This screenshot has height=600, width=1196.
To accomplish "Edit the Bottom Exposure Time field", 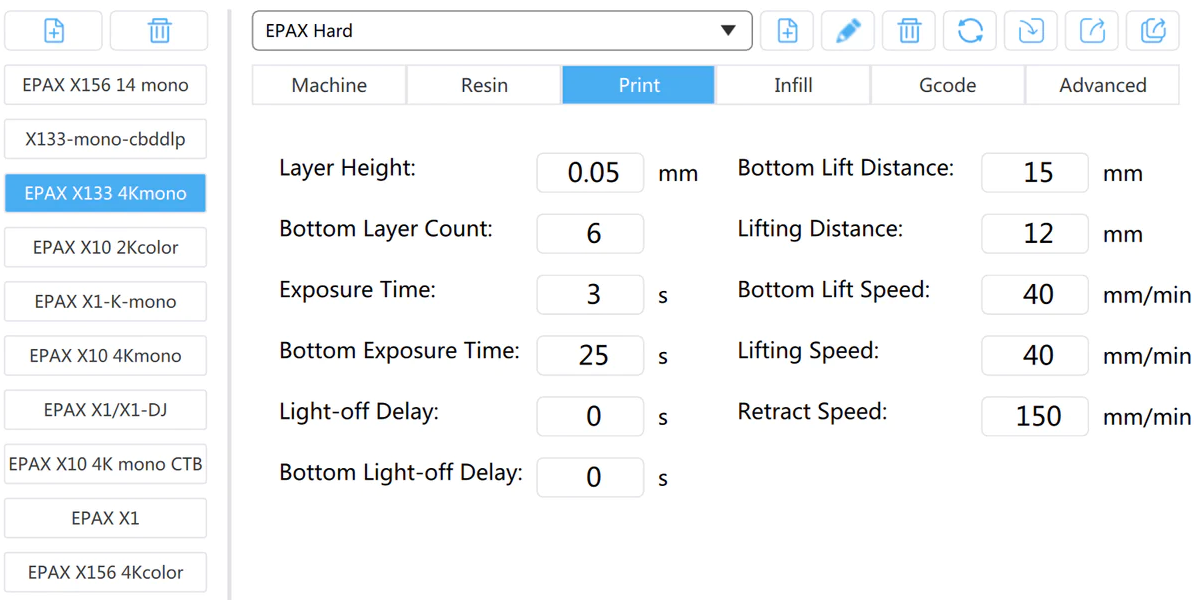I will tap(590, 356).
